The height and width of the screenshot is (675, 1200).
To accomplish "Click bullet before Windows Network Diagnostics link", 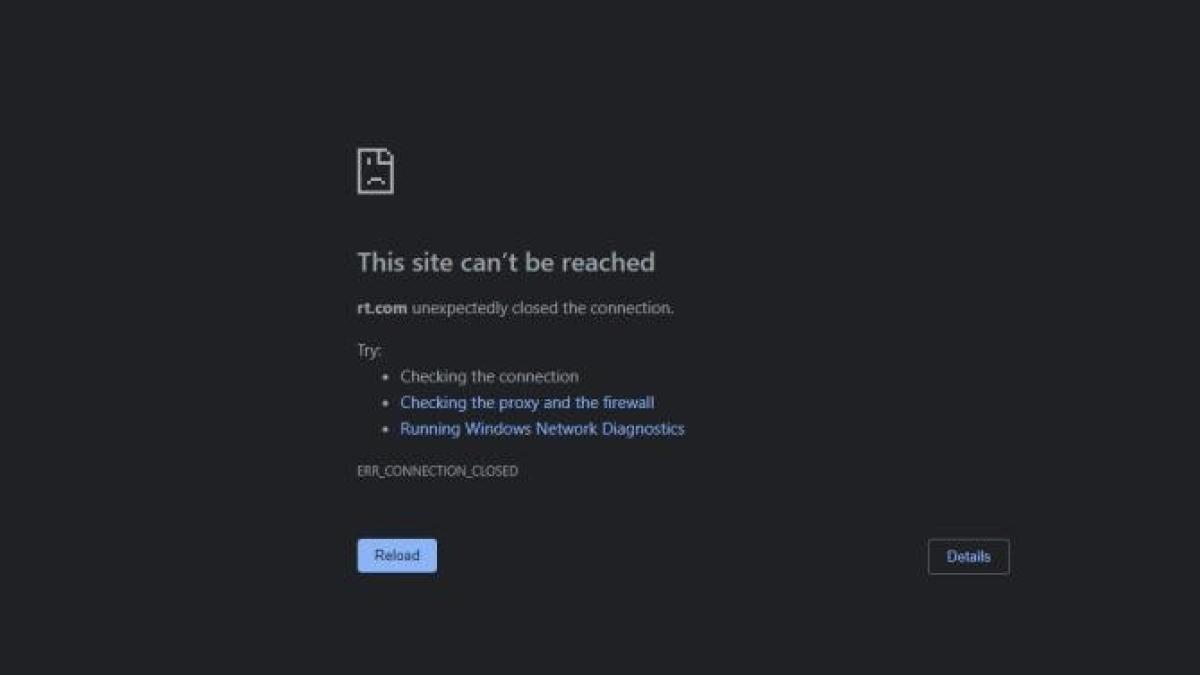I will tap(386, 430).
